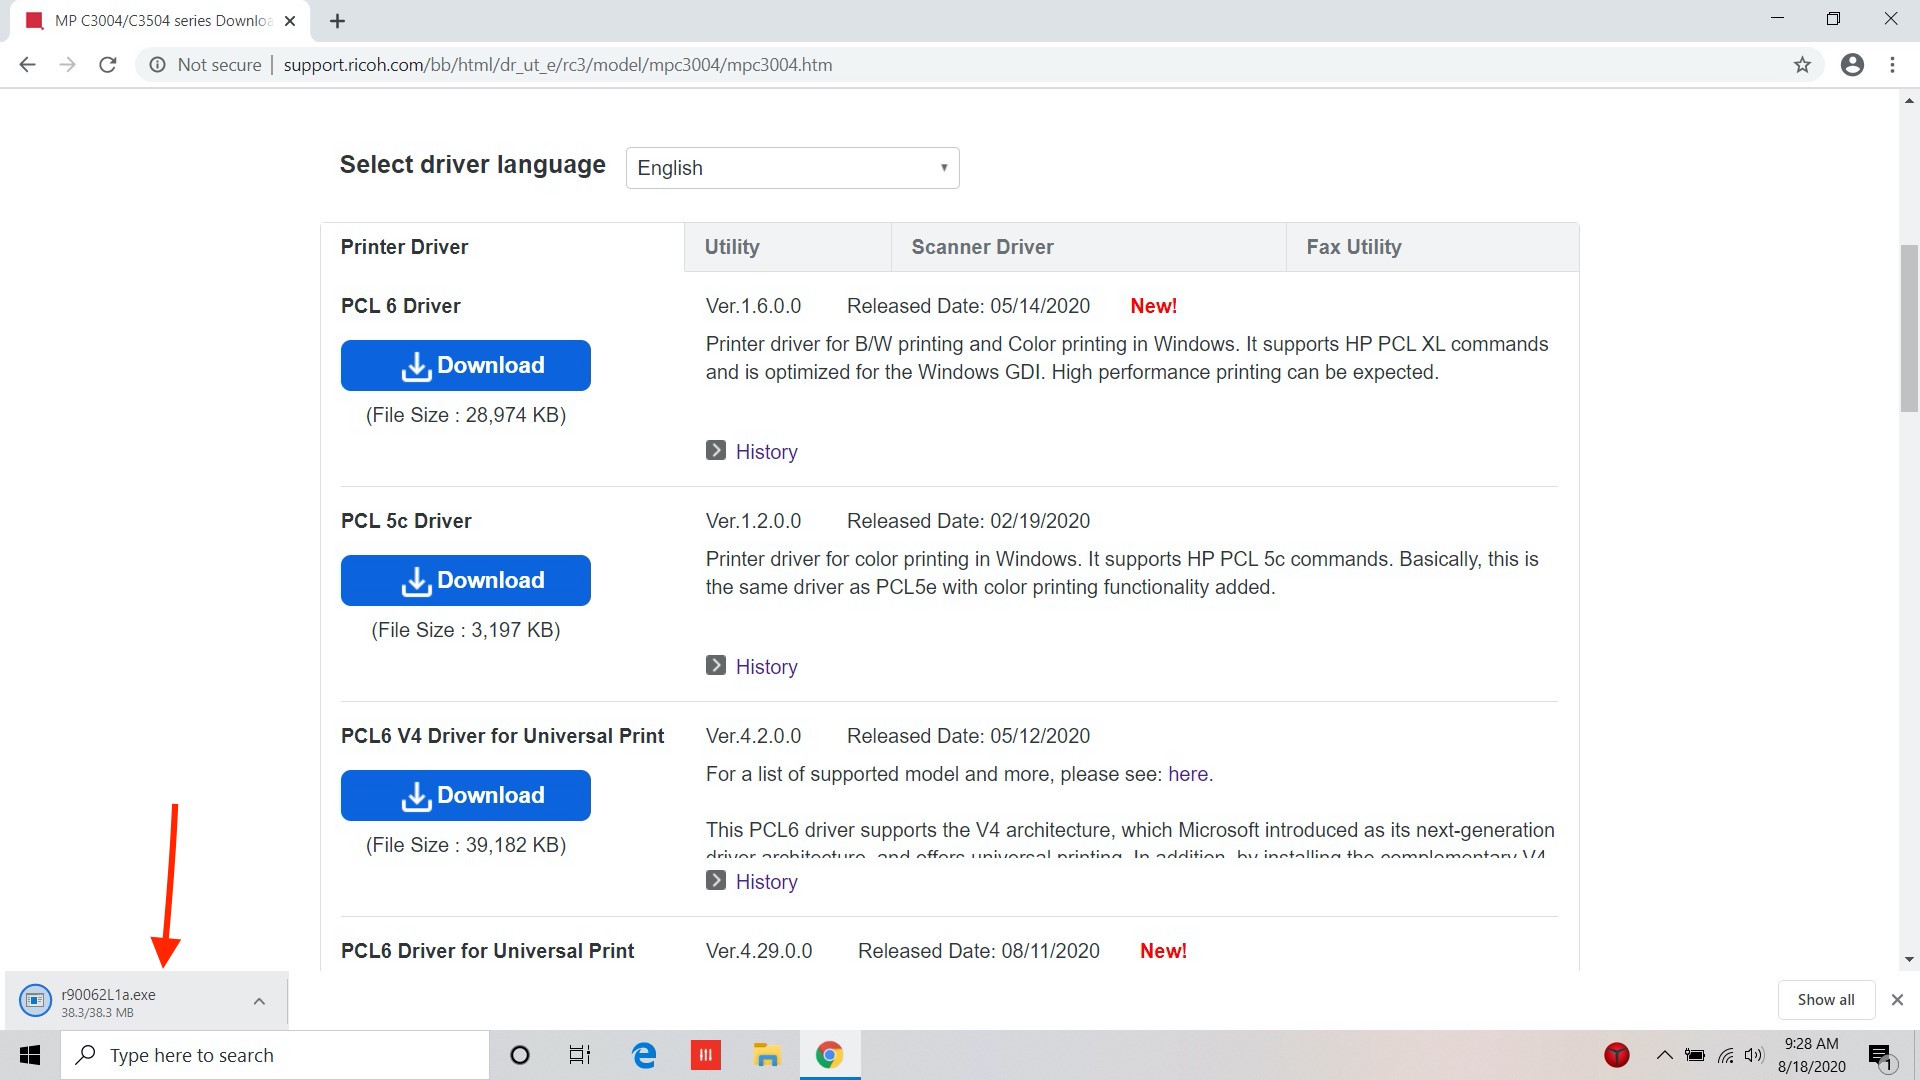Open the red app icon on the taskbar
The width and height of the screenshot is (1920, 1080).
click(x=705, y=1055)
